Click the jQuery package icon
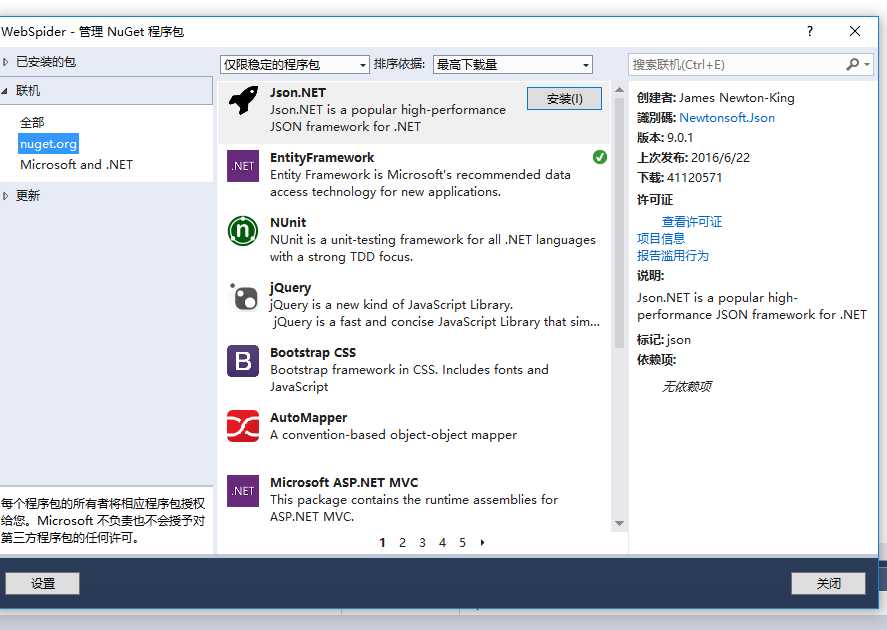Image resolution: width=887 pixels, height=630 pixels. (x=243, y=296)
